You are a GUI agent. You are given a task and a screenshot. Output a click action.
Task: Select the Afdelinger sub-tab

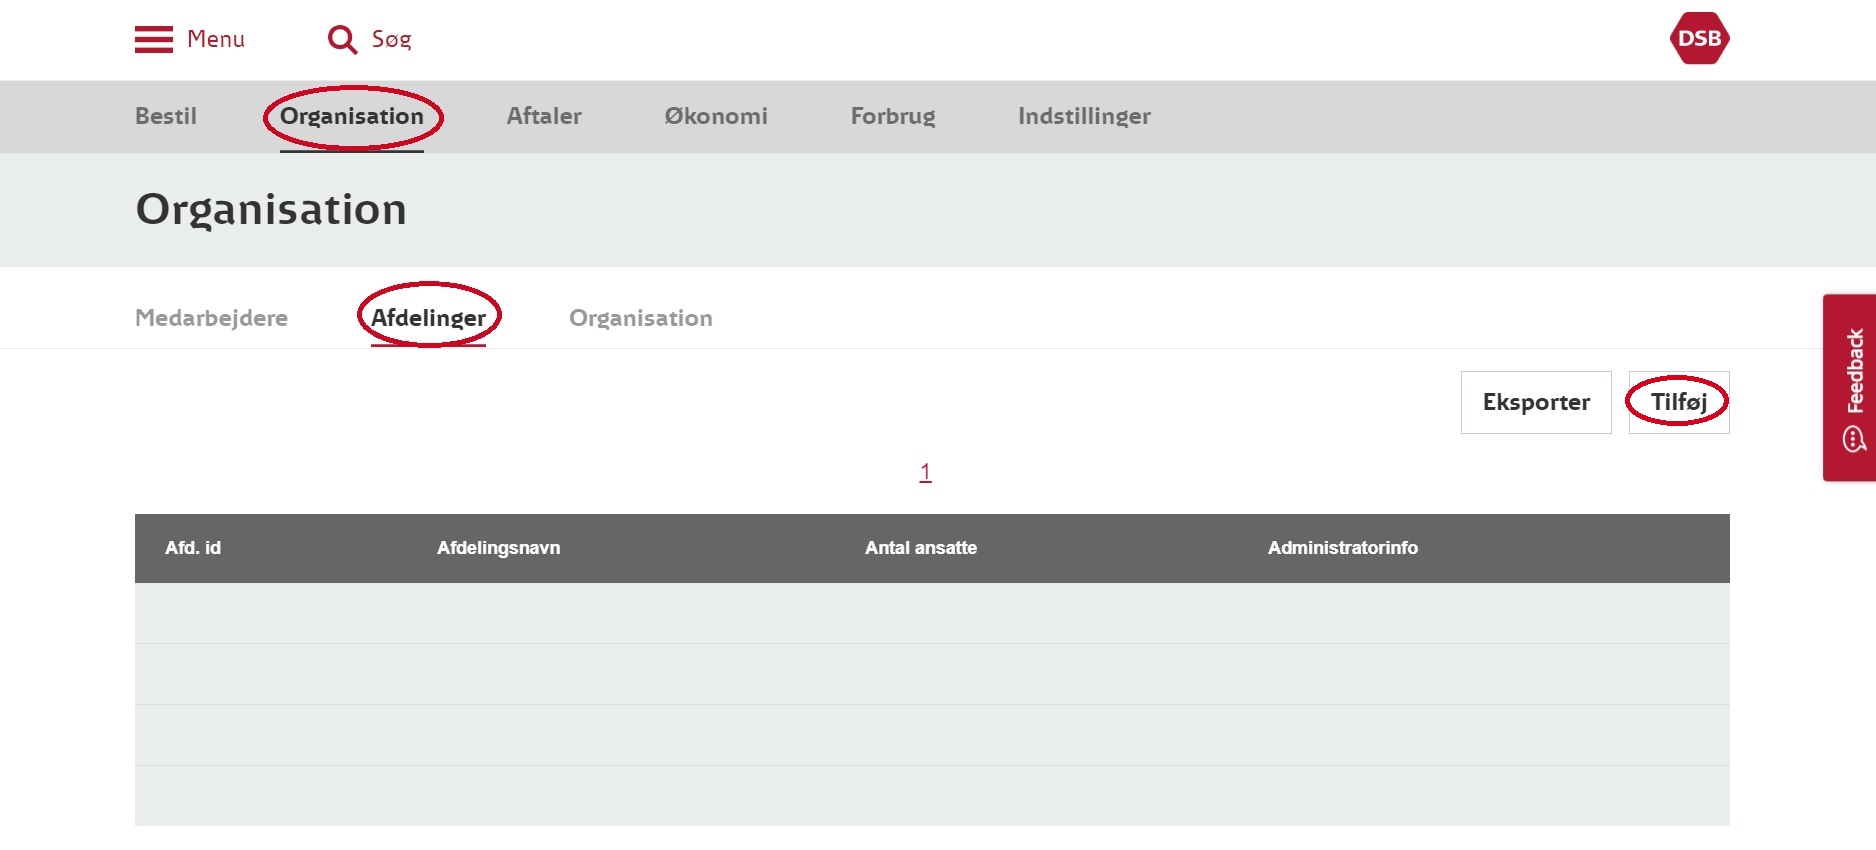point(428,318)
